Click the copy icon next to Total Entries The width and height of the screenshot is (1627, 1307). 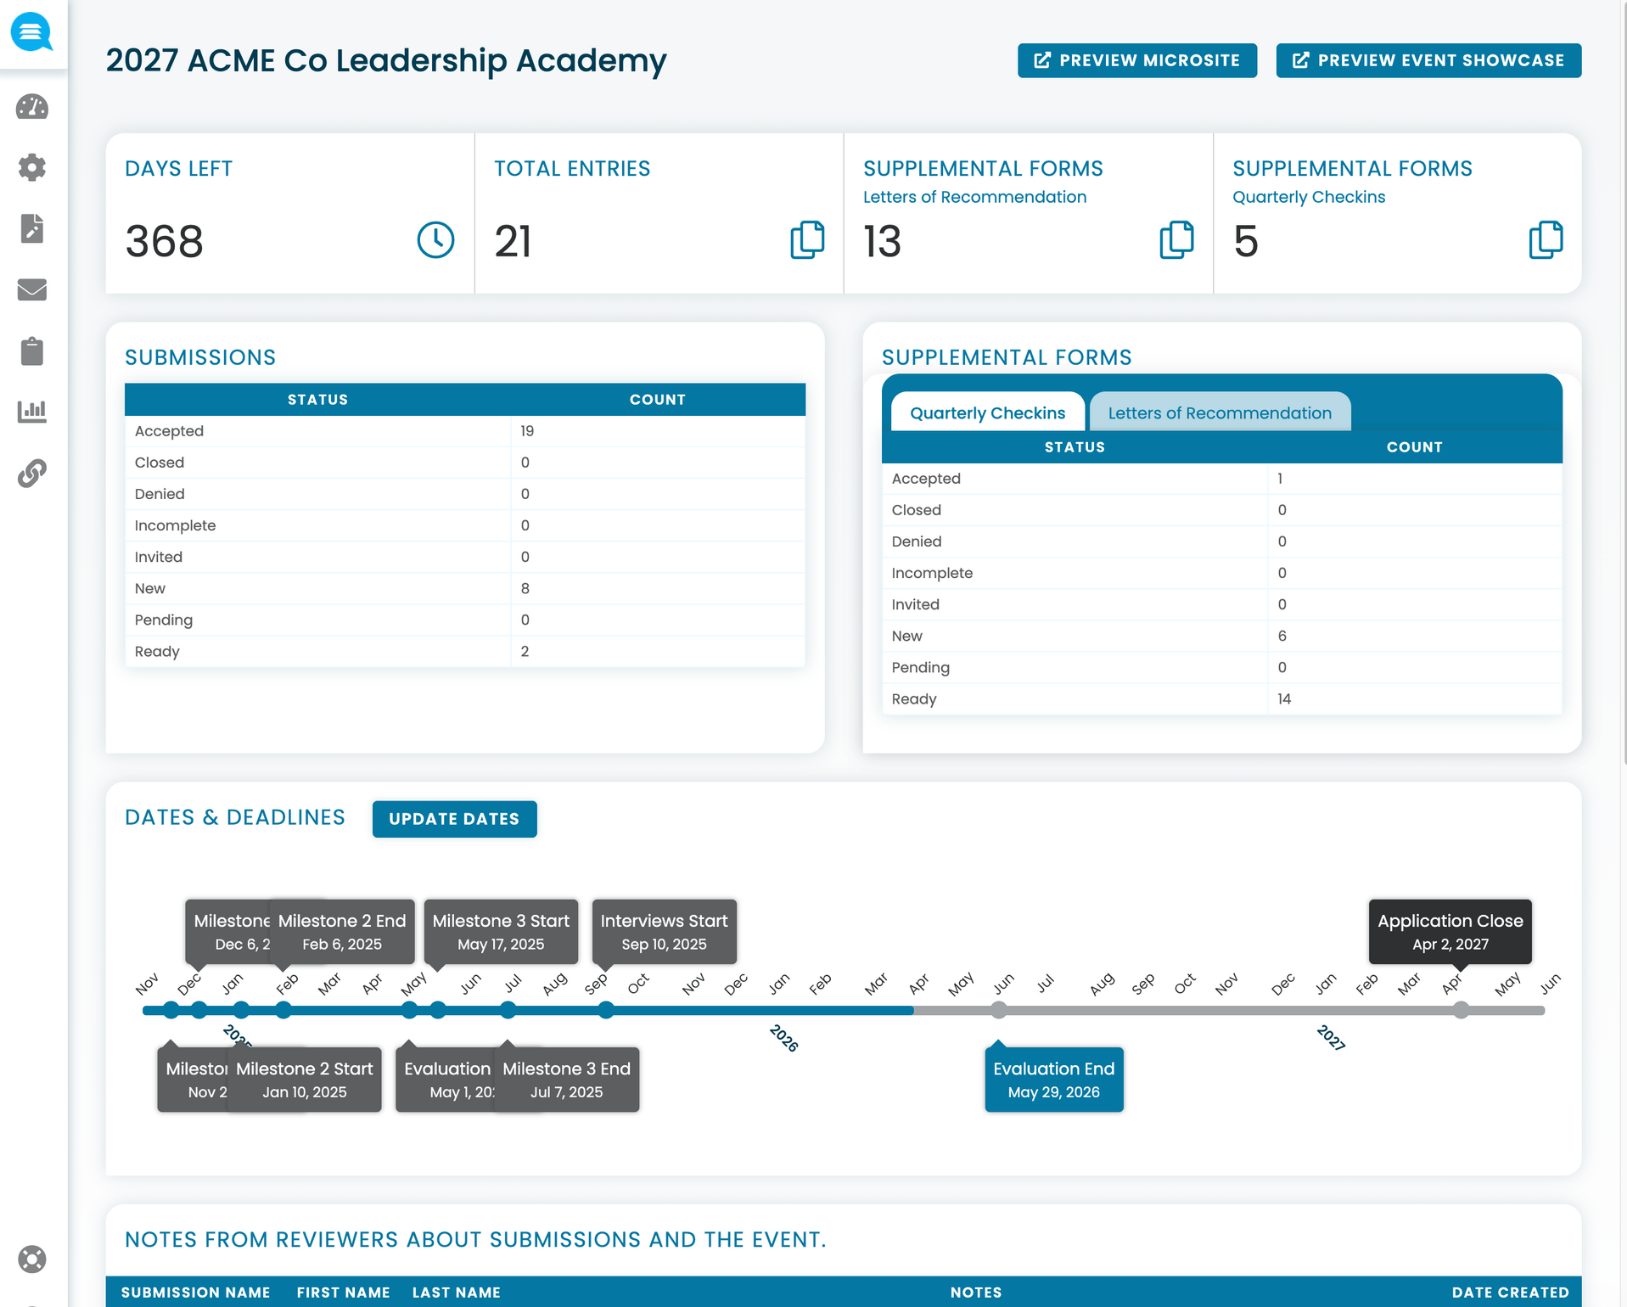tap(807, 240)
